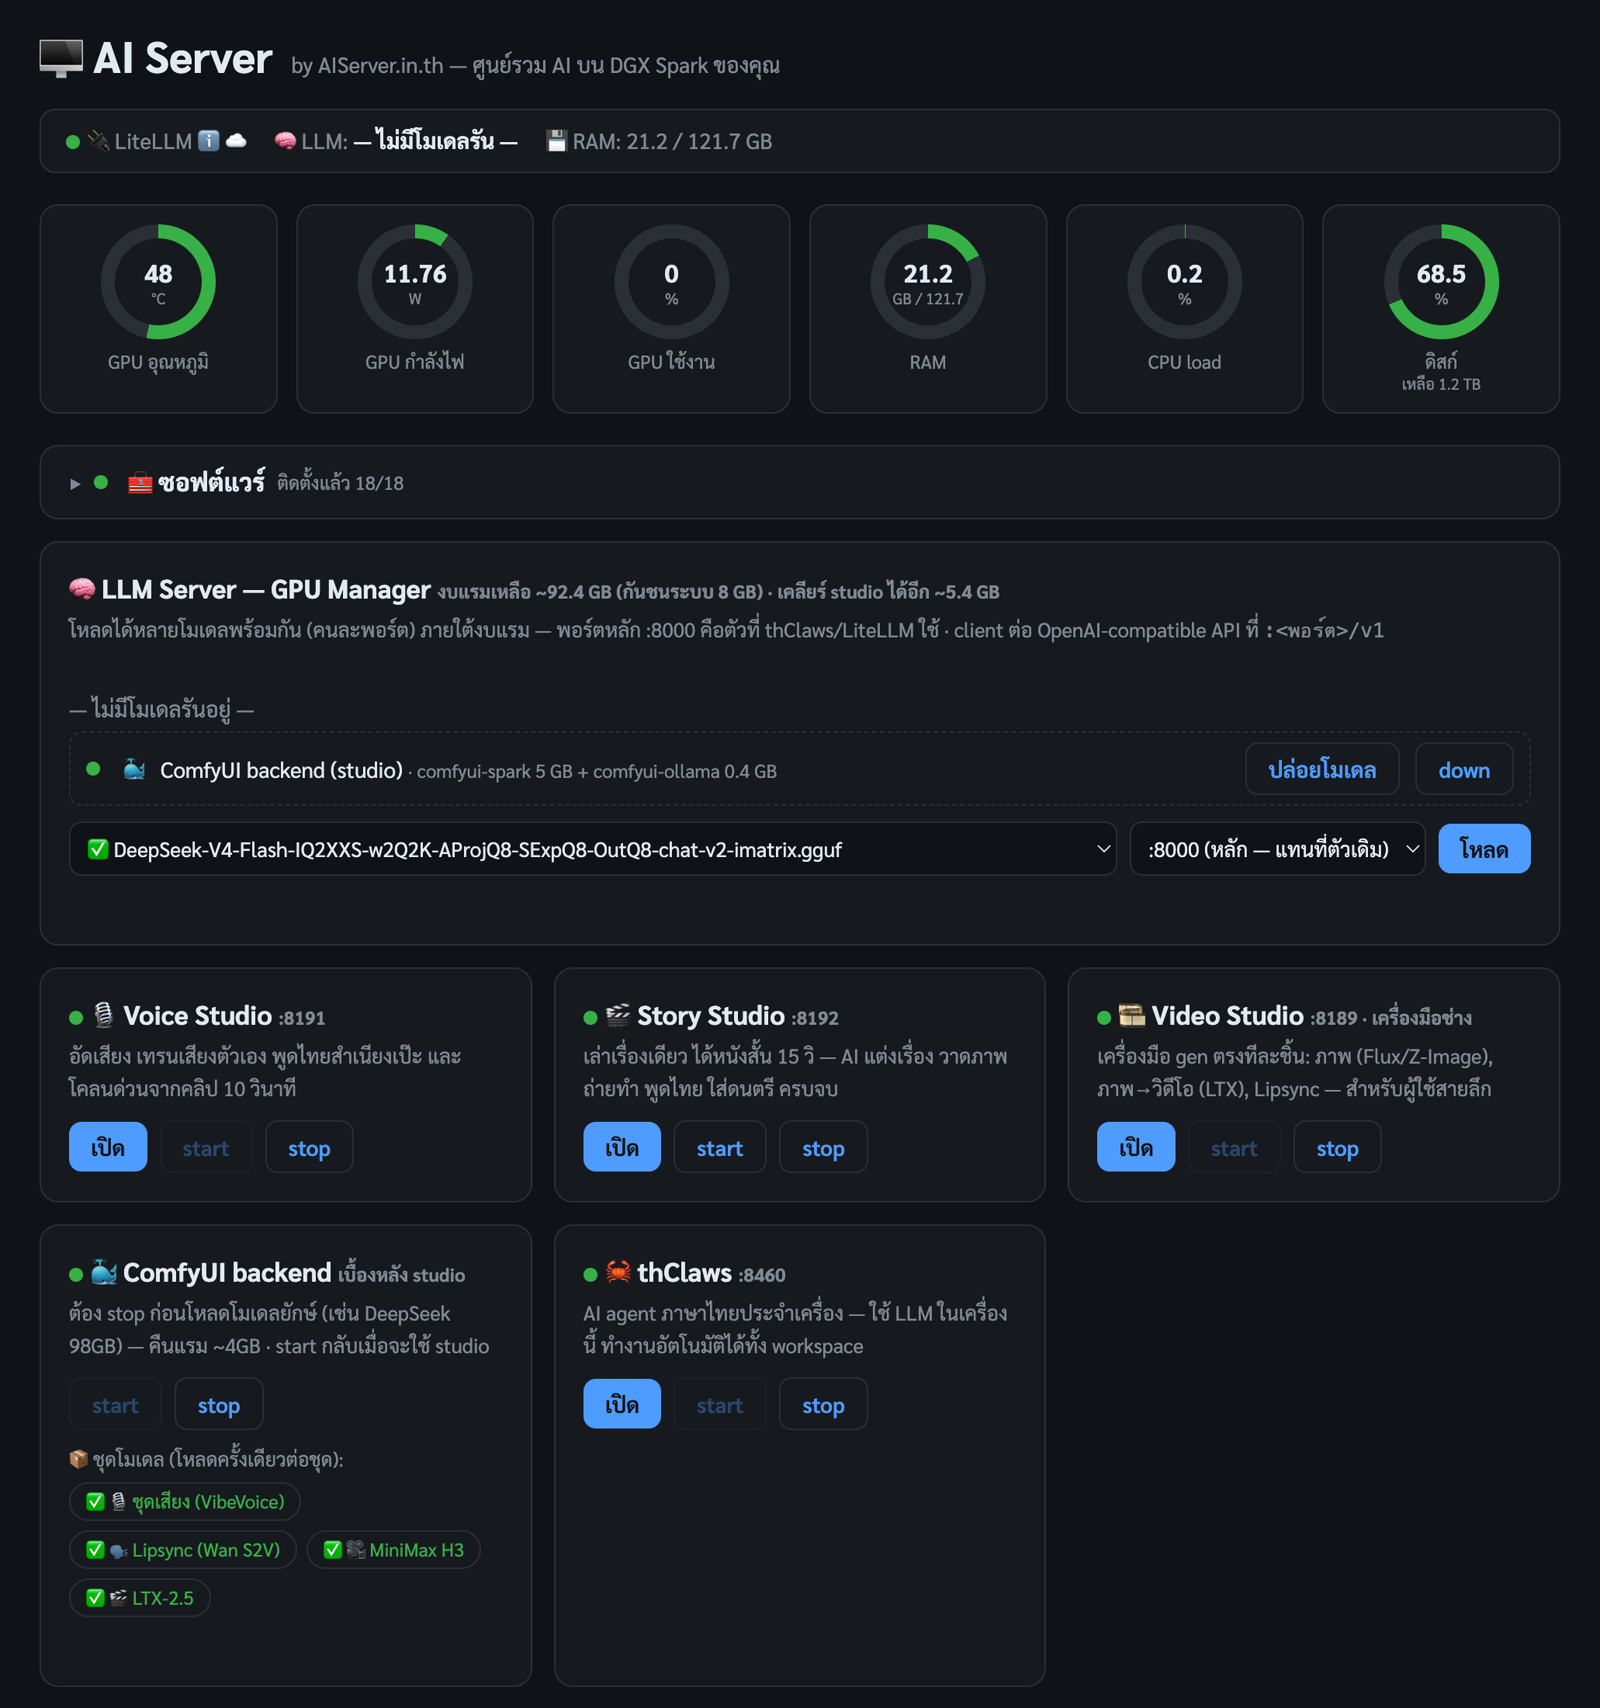This screenshot has width=1600, height=1708.
Task: Click the toolbox icon beside ซอฟต์แวร์
Action: click(x=140, y=483)
